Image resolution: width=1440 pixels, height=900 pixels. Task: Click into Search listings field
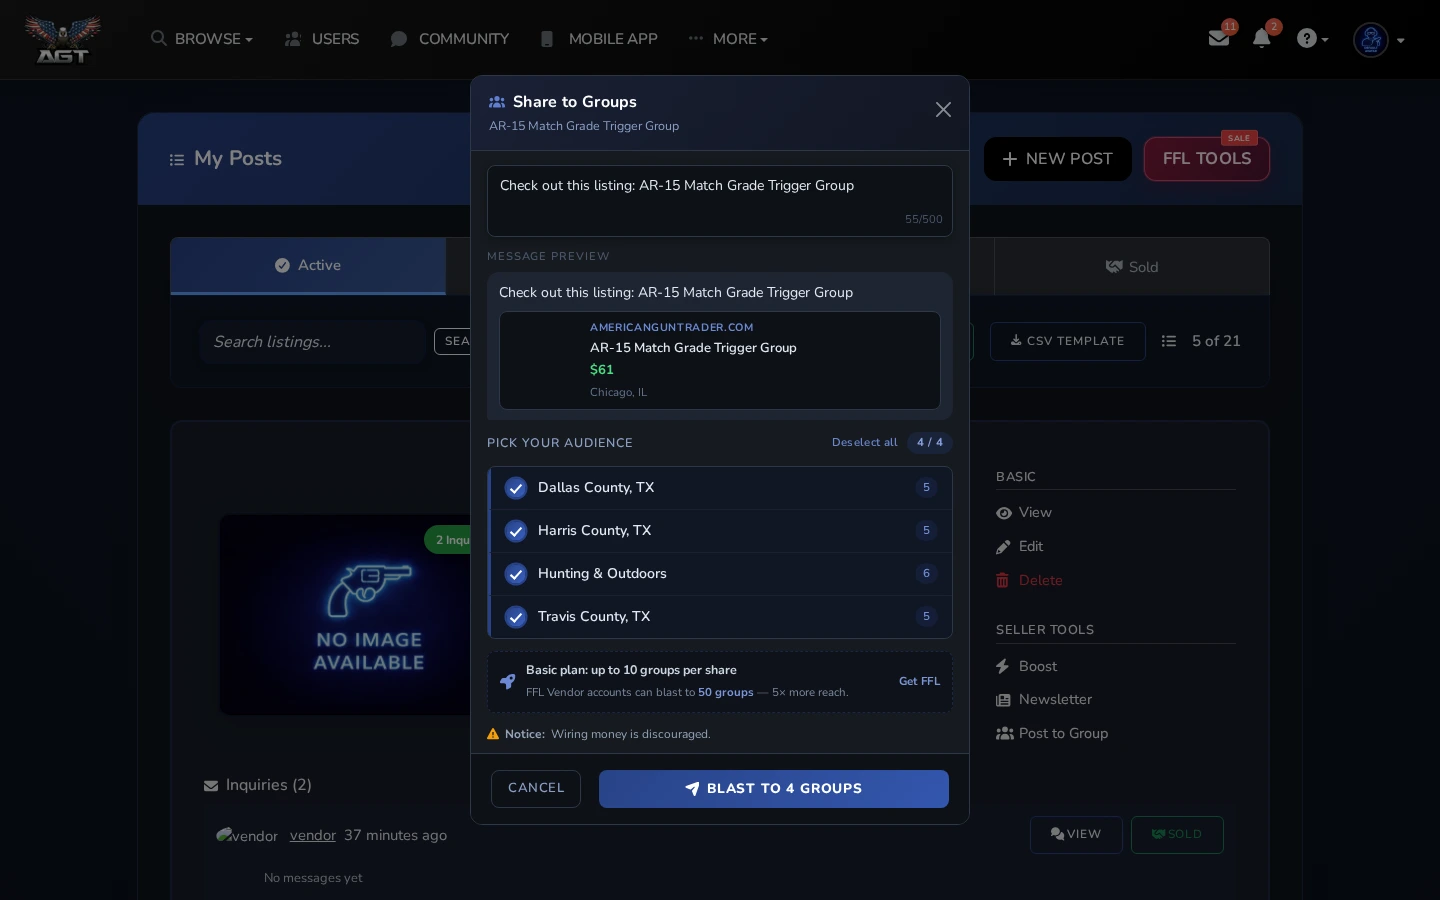point(312,342)
